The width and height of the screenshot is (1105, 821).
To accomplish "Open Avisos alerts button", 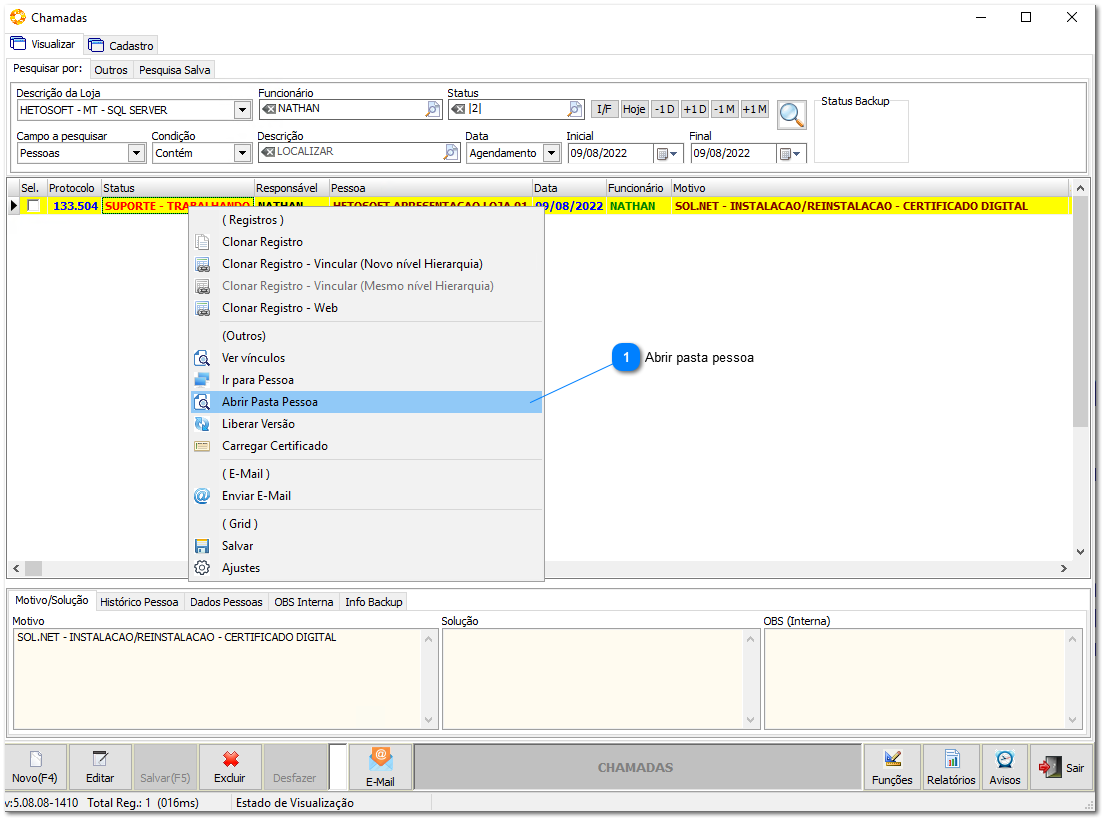I will coord(1005,767).
